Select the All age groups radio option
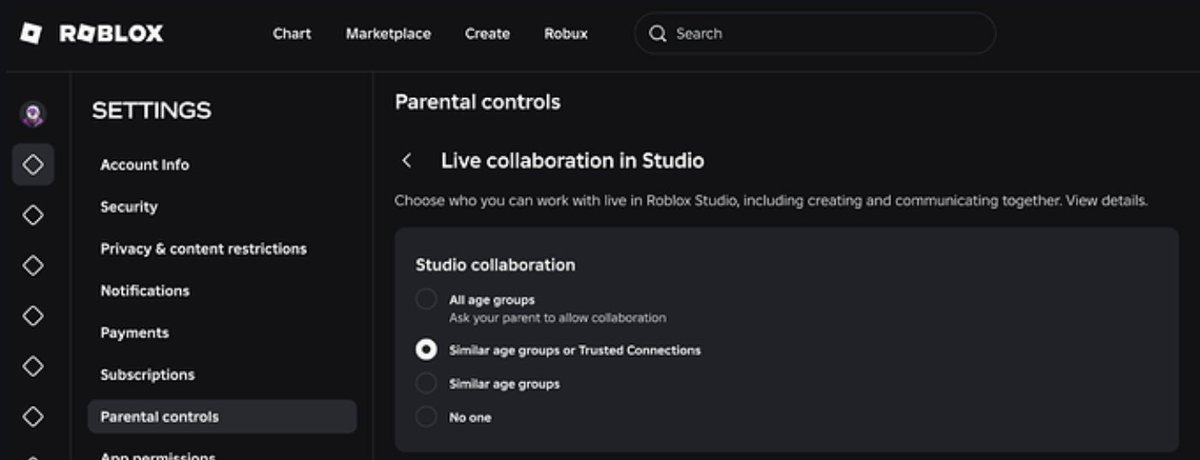This screenshot has width=1200, height=460. (x=426, y=299)
